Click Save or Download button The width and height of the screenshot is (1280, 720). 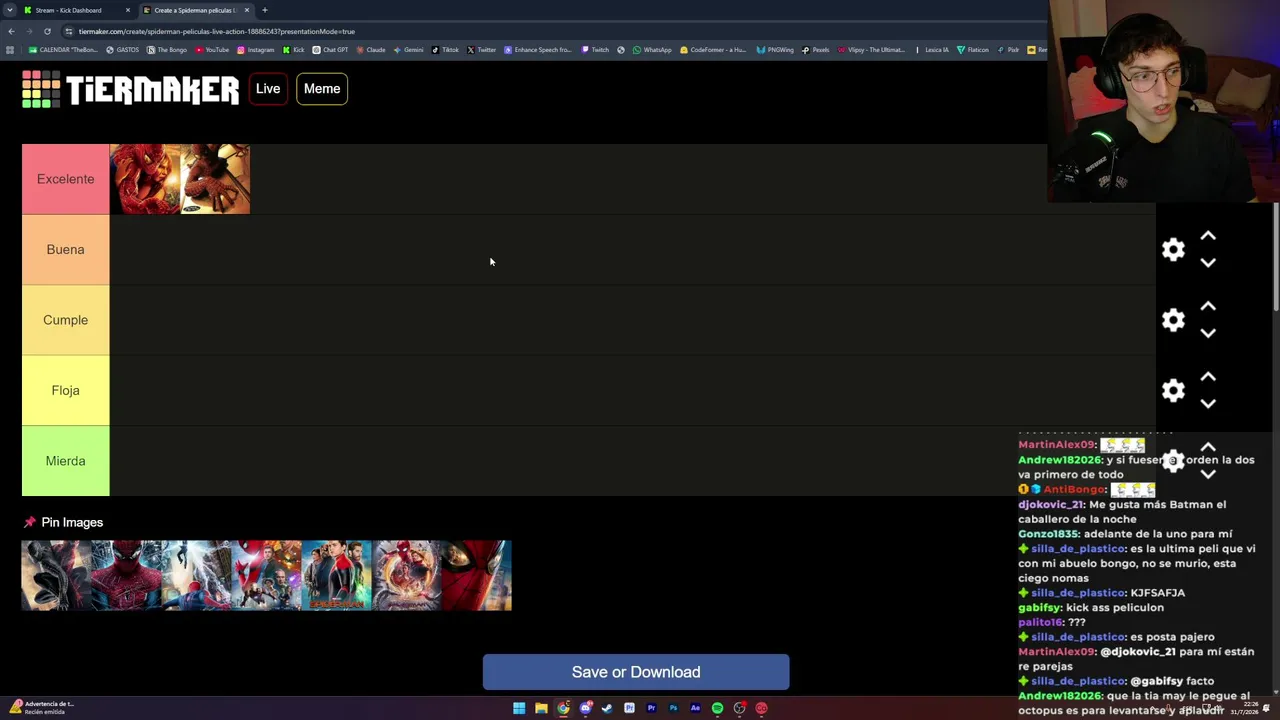[636, 672]
